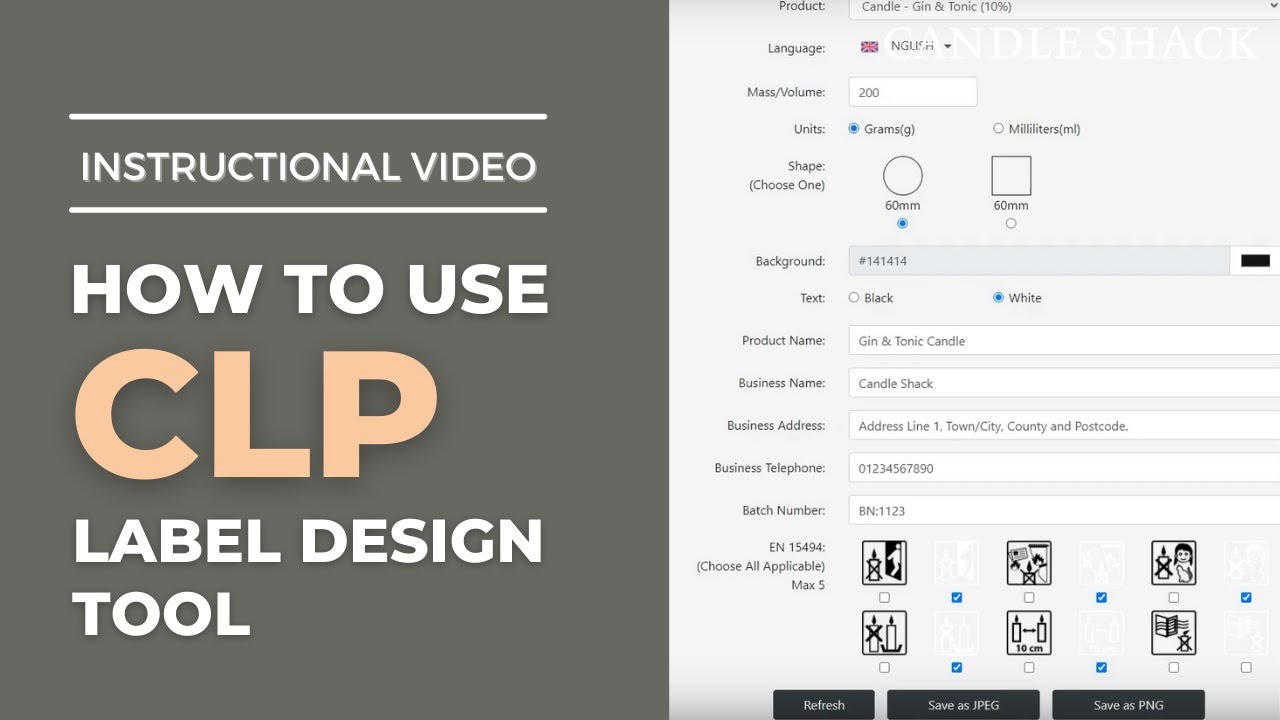Click the white 'keep away from children' pictogram
The width and height of the screenshot is (1280, 720).
click(1246, 563)
